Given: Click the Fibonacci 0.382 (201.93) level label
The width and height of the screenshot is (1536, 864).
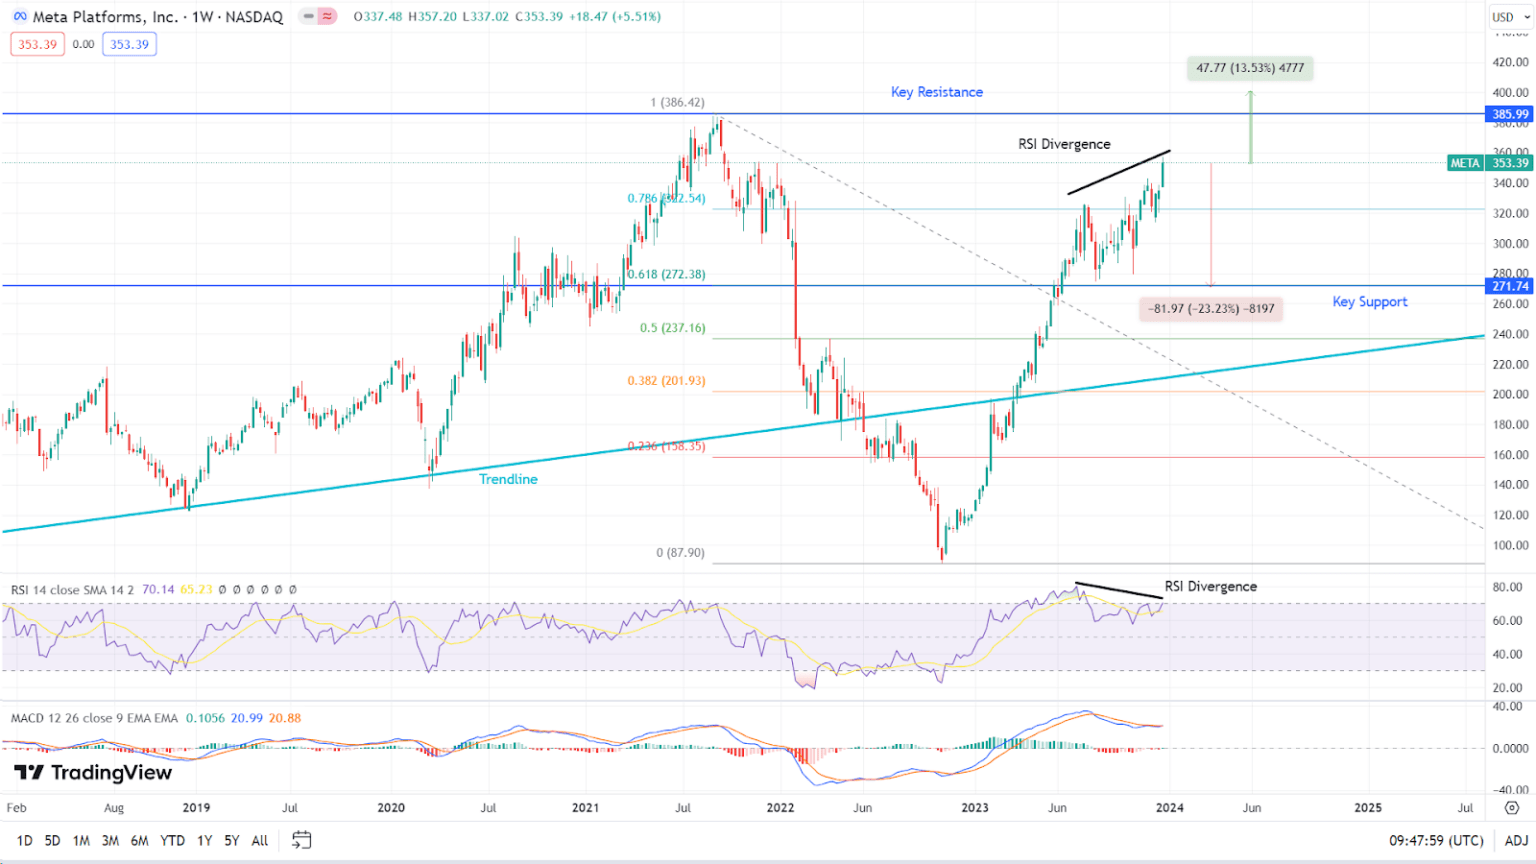Looking at the screenshot, I should (666, 381).
